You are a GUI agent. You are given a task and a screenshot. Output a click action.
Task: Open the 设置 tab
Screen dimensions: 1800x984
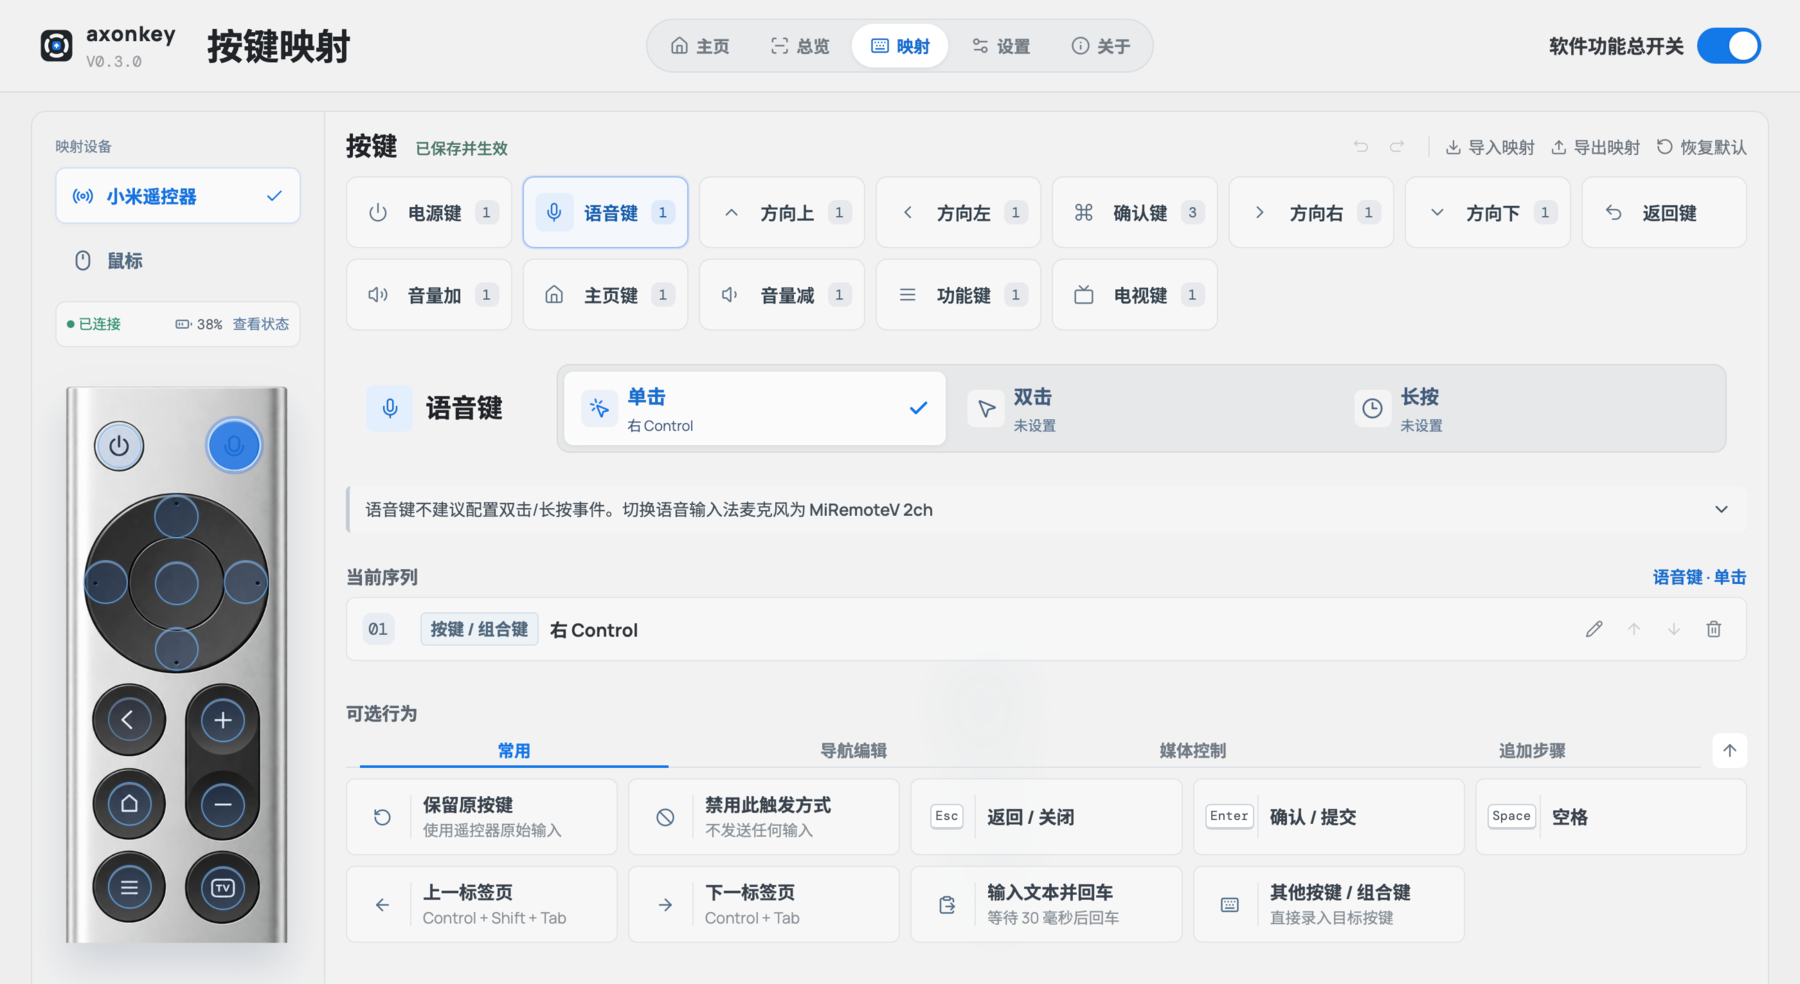click(1001, 46)
